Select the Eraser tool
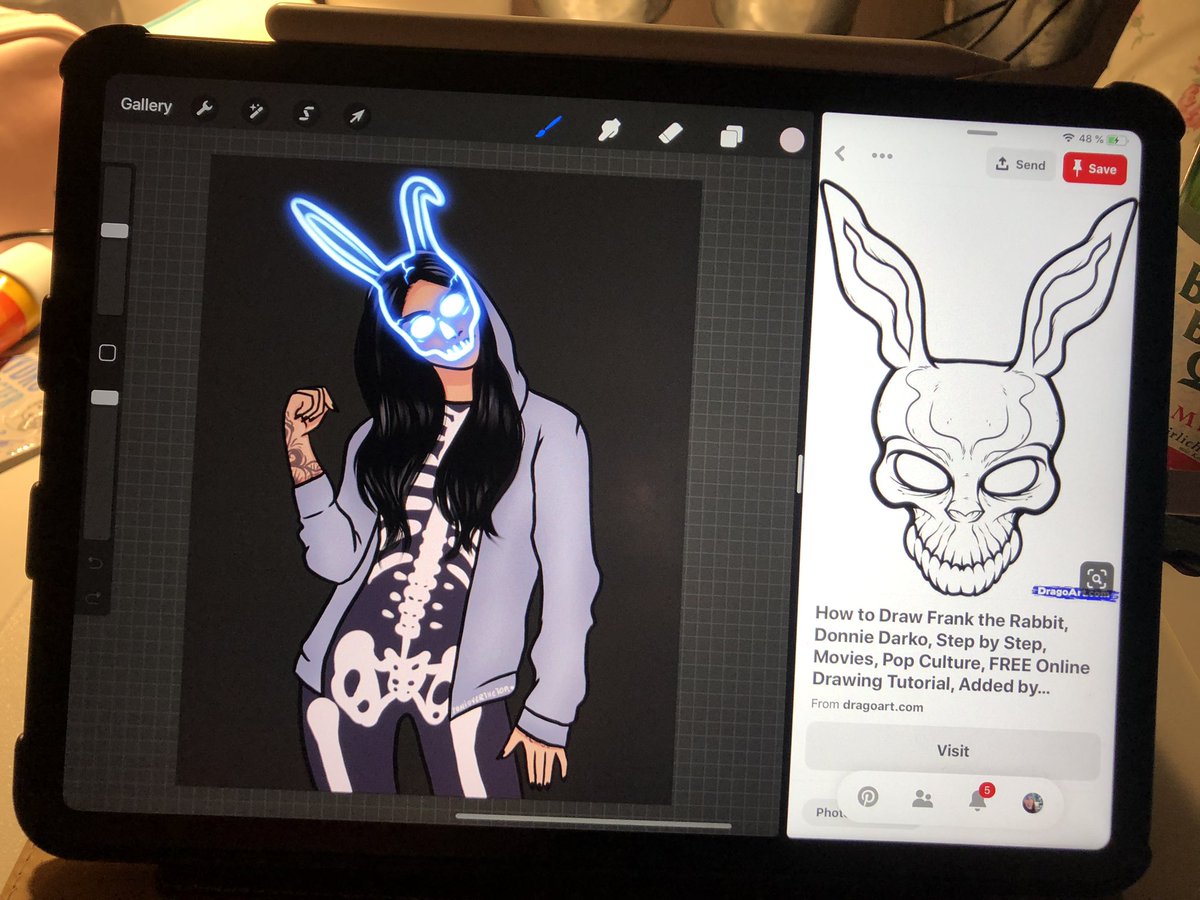1200x900 pixels. pos(671,130)
